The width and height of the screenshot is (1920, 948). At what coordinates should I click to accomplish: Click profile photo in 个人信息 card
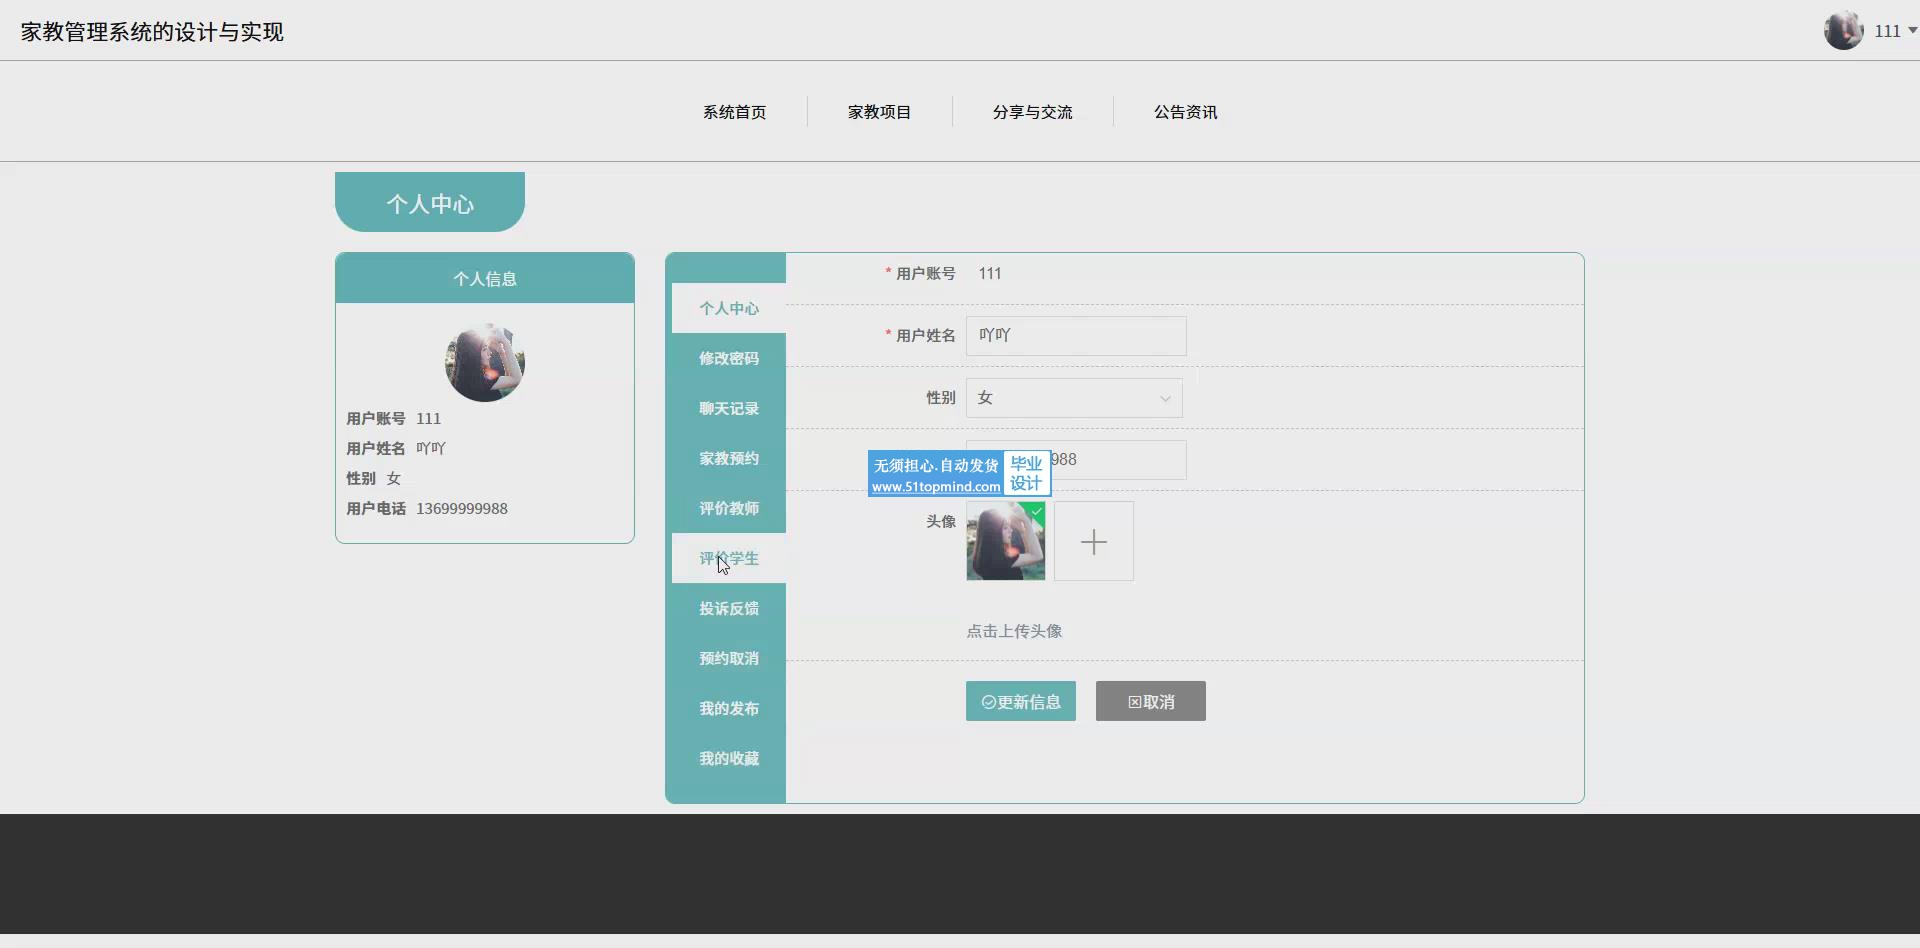point(485,362)
